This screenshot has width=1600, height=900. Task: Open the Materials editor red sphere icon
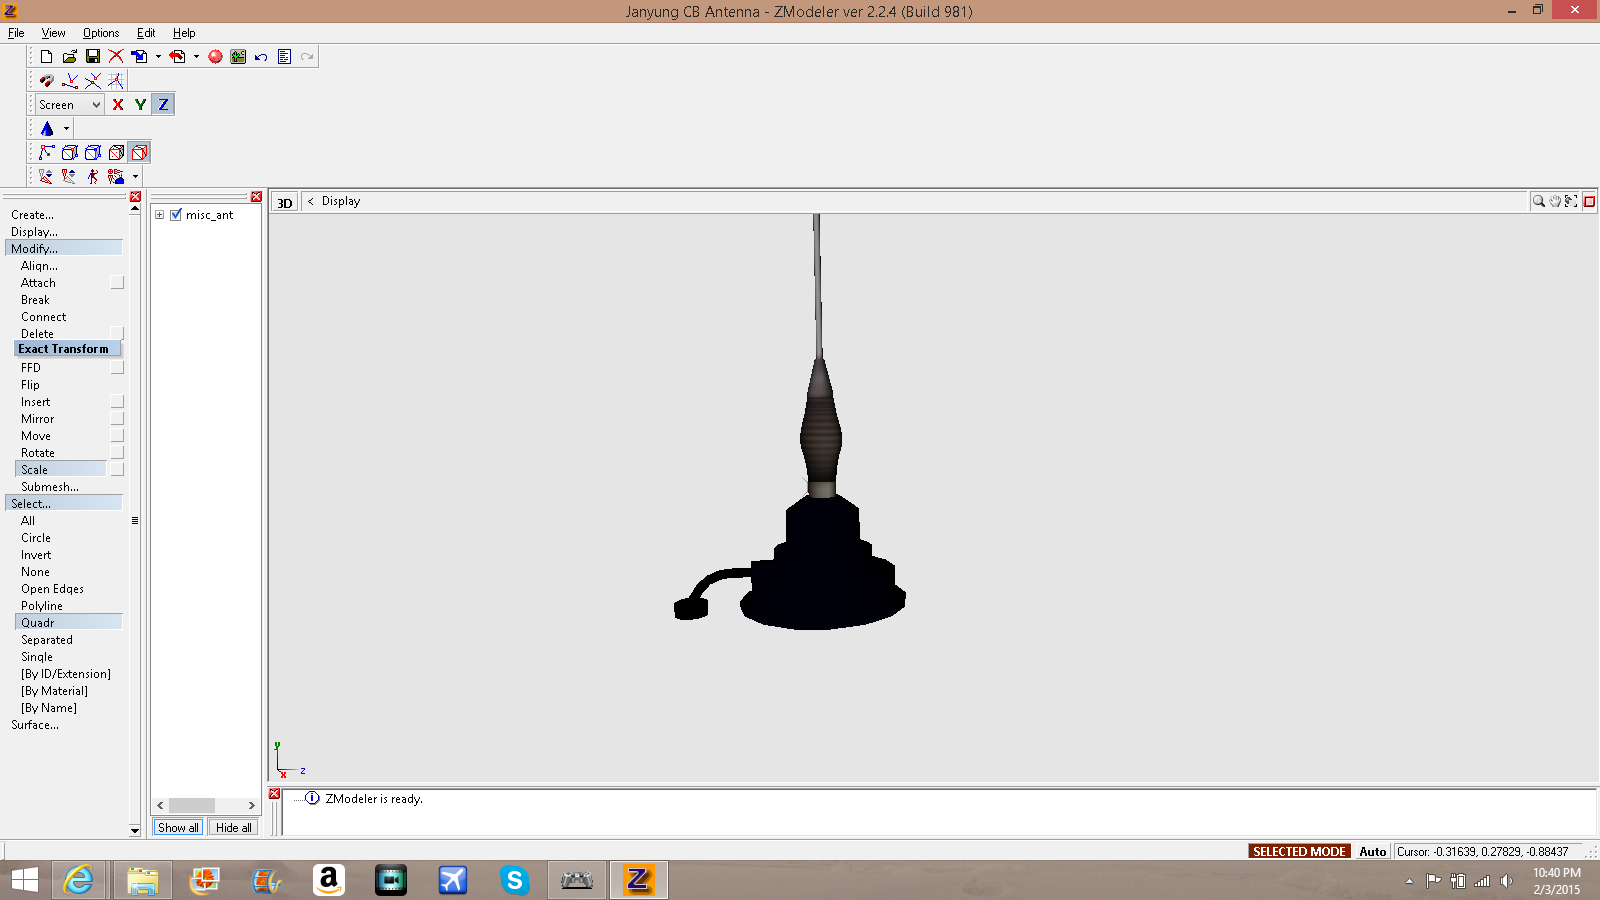tap(215, 57)
